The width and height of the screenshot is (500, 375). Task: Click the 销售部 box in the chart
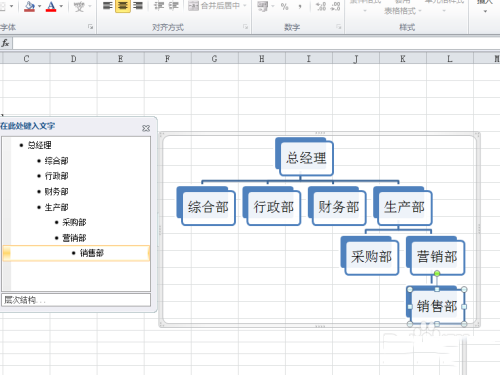pos(437,306)
